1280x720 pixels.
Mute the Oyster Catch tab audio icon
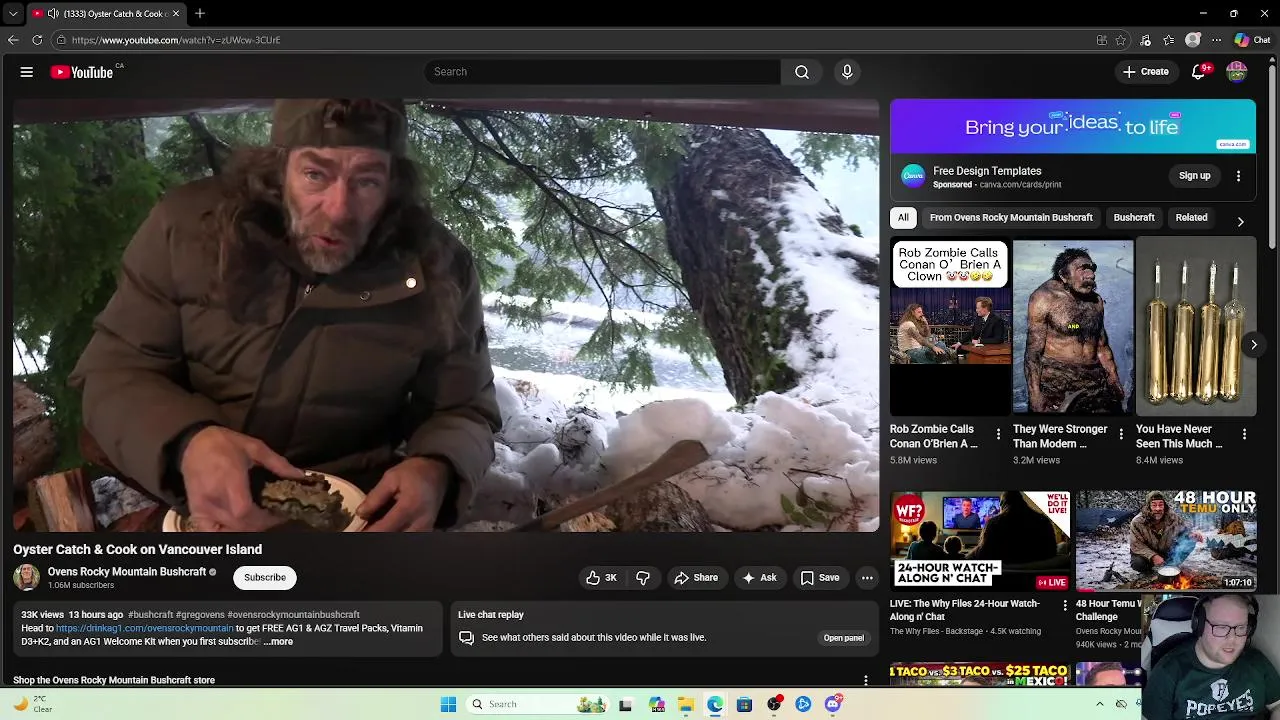(52, 13)
